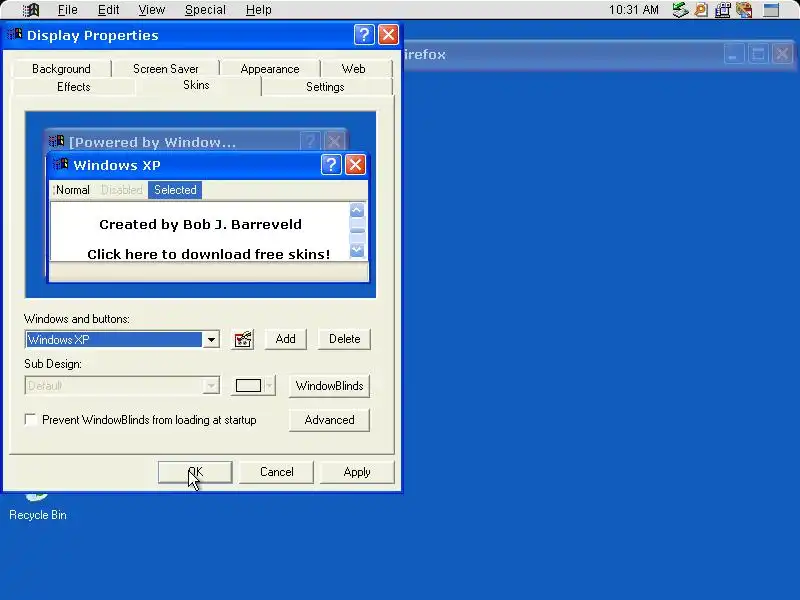Click preview scrollbar up arrow
Screen dimensions: 800x600
(x=357, y=210)
